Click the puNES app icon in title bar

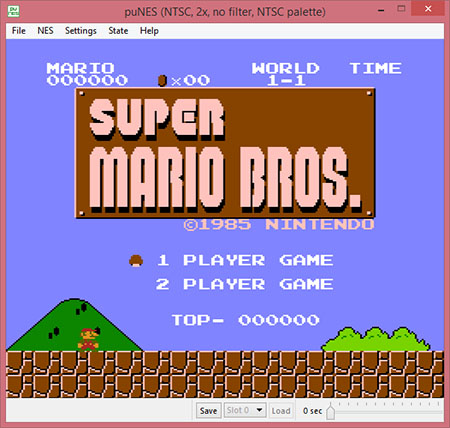tap(13, 11)
